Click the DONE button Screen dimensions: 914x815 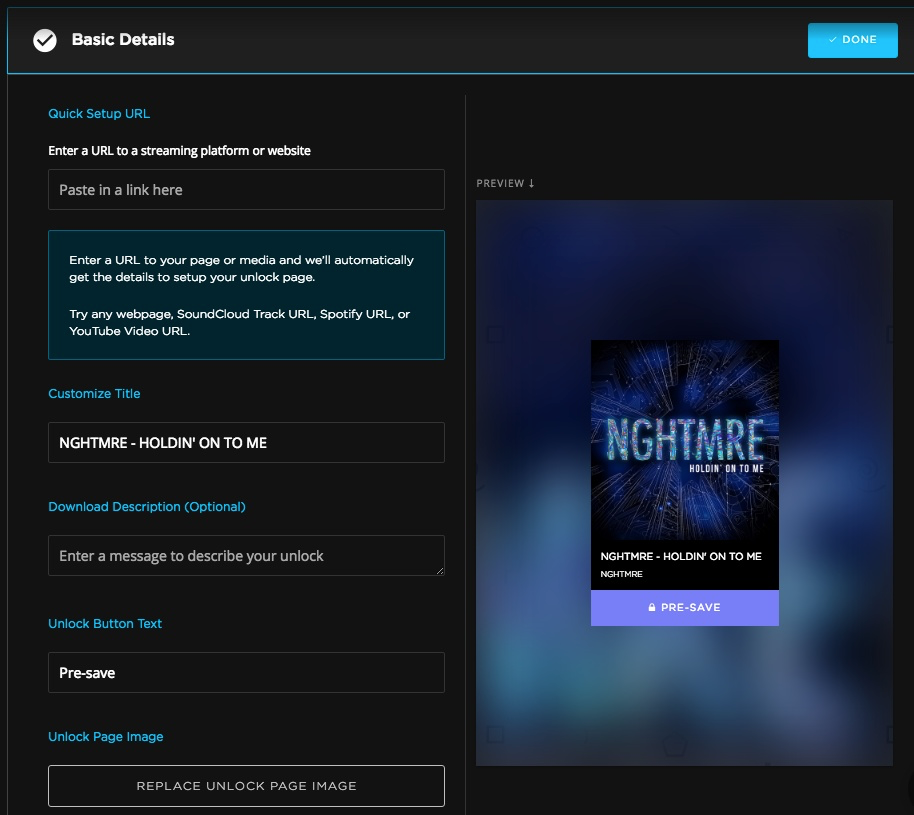[852, 40]
